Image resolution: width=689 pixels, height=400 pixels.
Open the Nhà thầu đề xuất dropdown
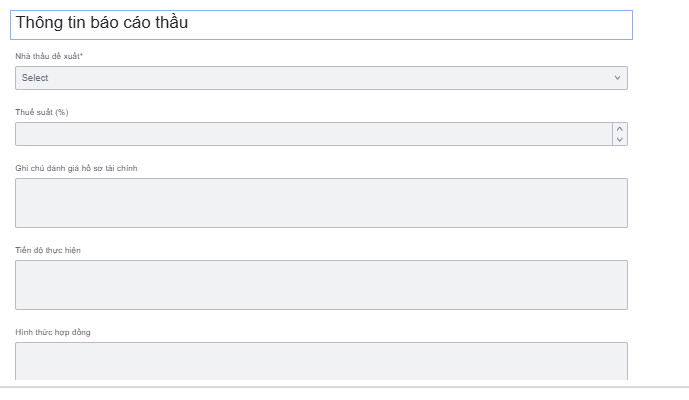pyautogui.click(x=321, y=78)
